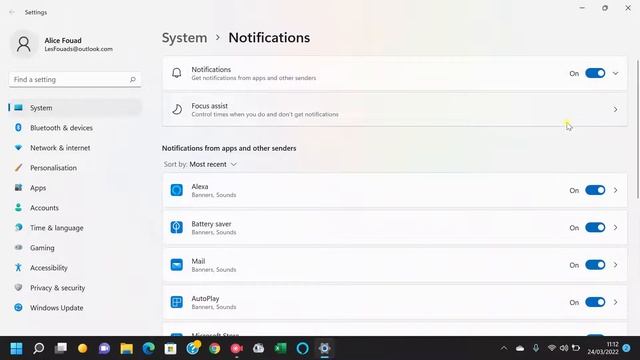The height and width of the screenshot is (360, 640).
Task: Go to Accounts settings
Action: tap(75, 208)
